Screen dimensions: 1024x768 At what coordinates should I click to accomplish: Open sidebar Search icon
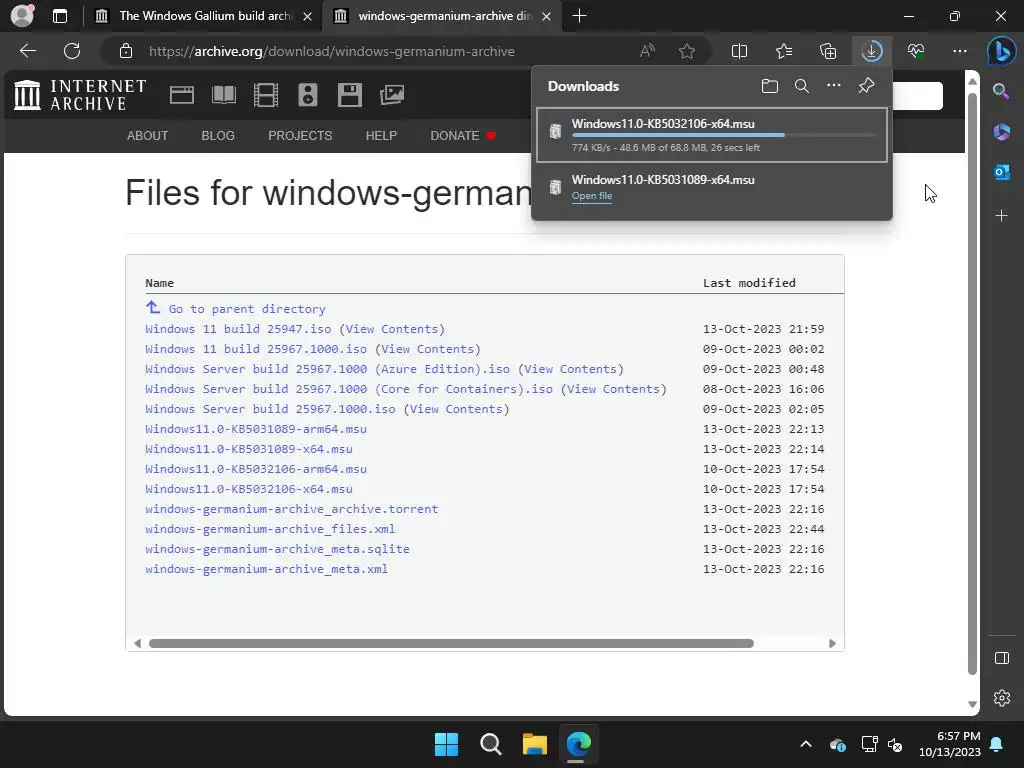(x=1001, y=91)
